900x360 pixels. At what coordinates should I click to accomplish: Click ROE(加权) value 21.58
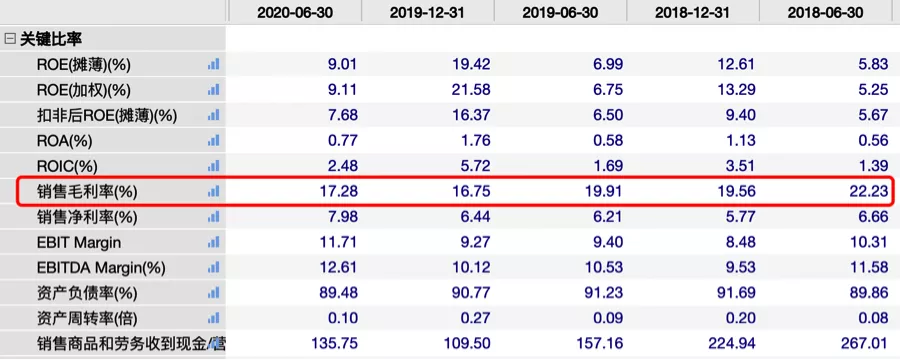pyautogui.click(x=471, y=89)
